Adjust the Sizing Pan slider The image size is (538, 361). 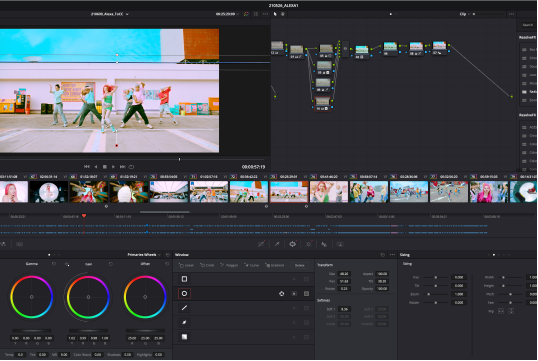(435, 277)
